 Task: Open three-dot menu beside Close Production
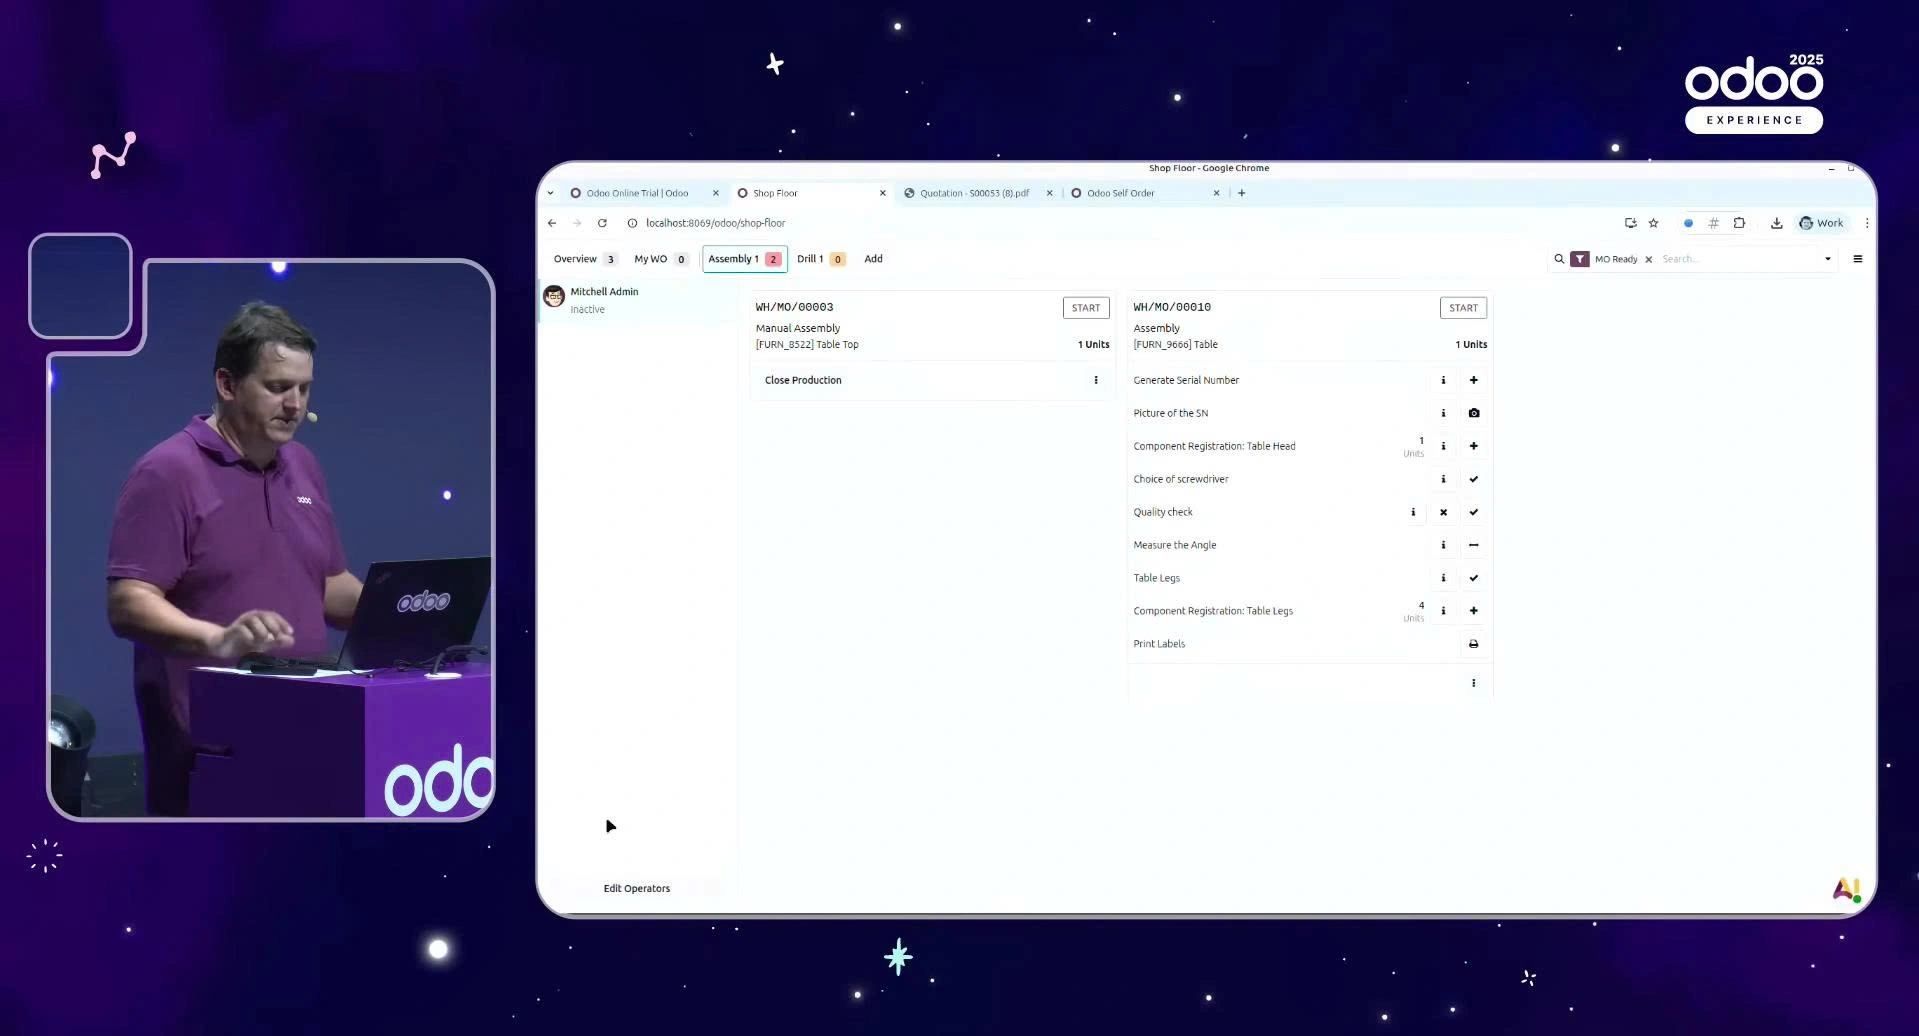pos(1096,380)
